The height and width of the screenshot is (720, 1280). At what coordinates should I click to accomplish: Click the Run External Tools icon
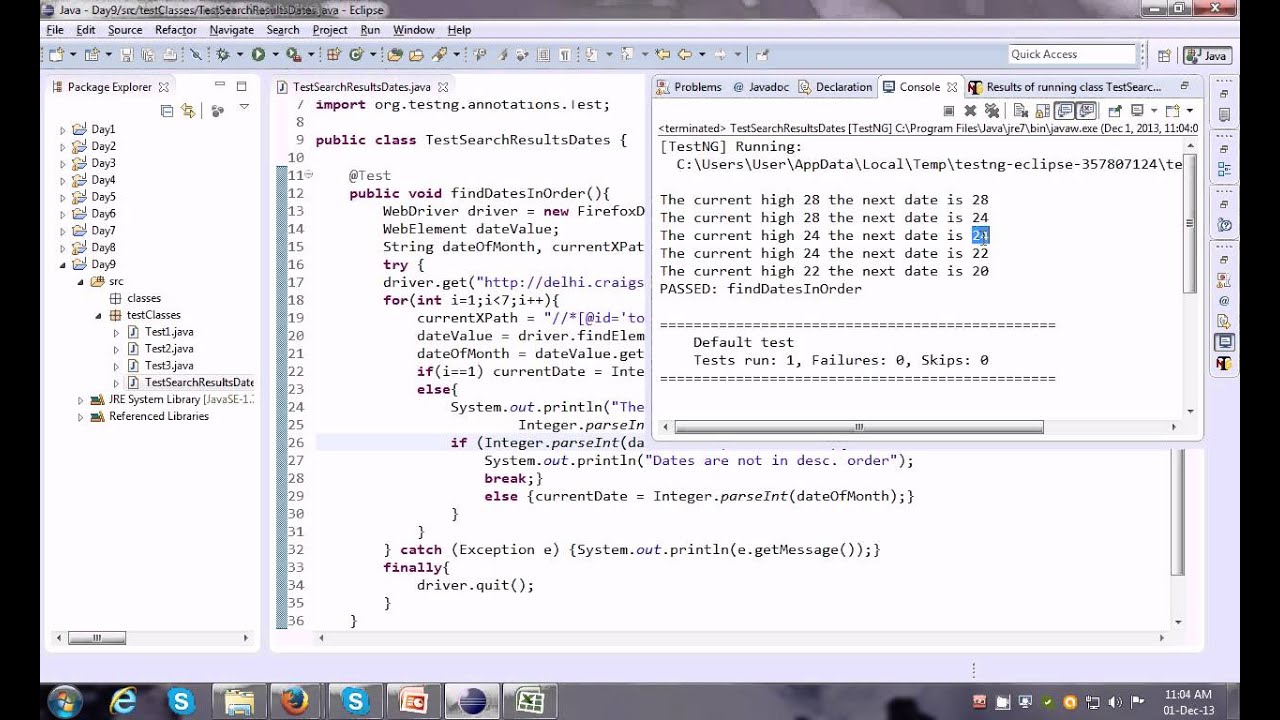coord(293,55)
